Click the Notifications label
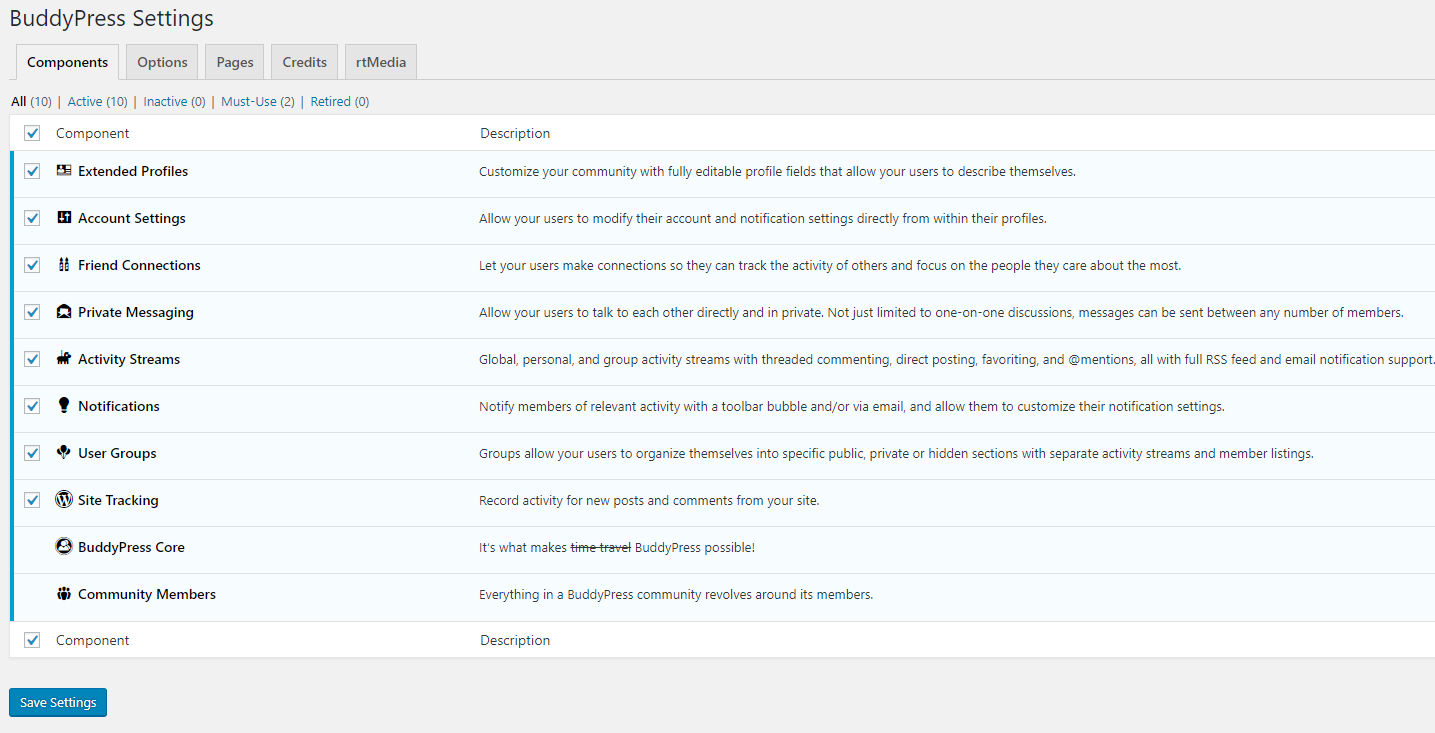This screenshot has width=1435, height=733. (119, 406)
